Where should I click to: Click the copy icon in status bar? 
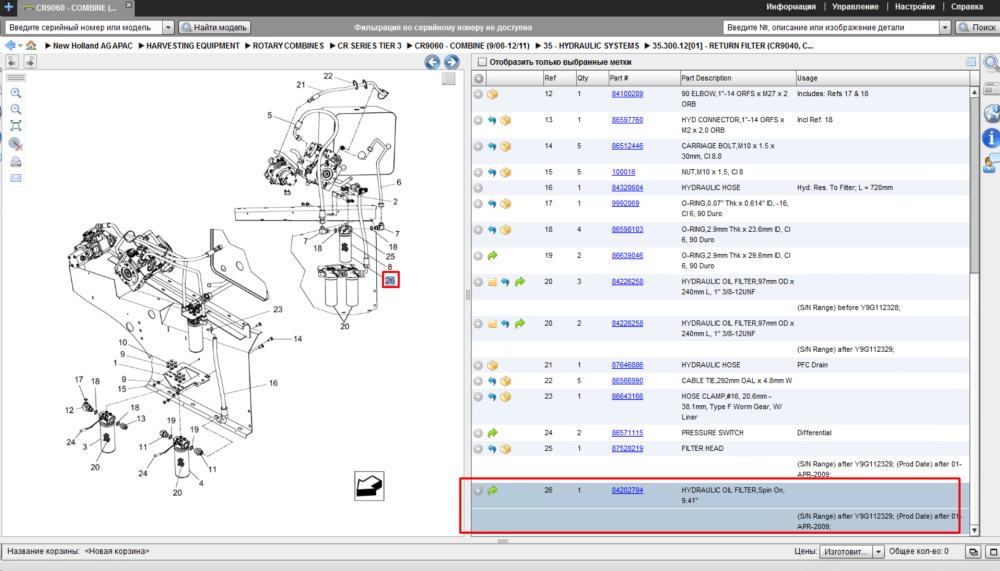(x=973, y=552)
